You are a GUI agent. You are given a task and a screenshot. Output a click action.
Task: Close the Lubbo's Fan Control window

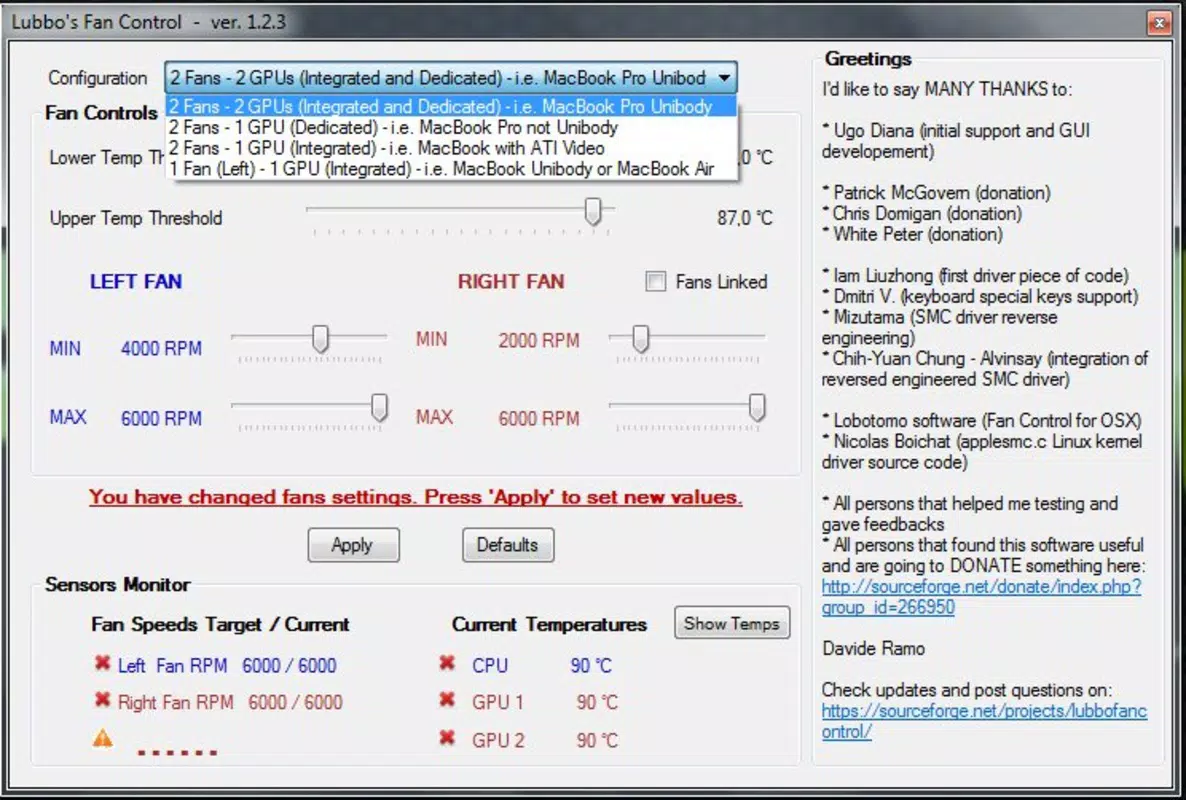1159,23
